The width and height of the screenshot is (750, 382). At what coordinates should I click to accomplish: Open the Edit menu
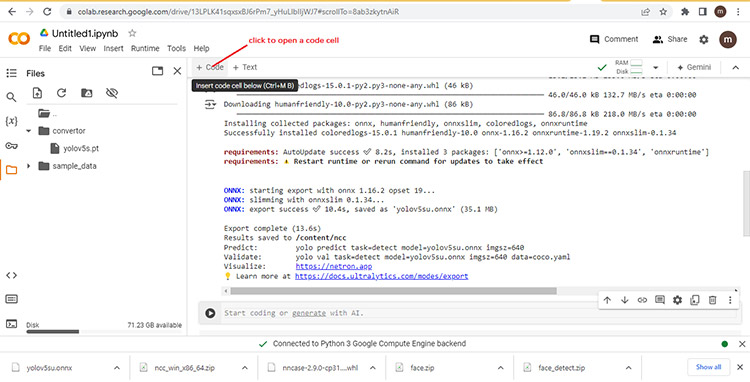coord(65,48)
